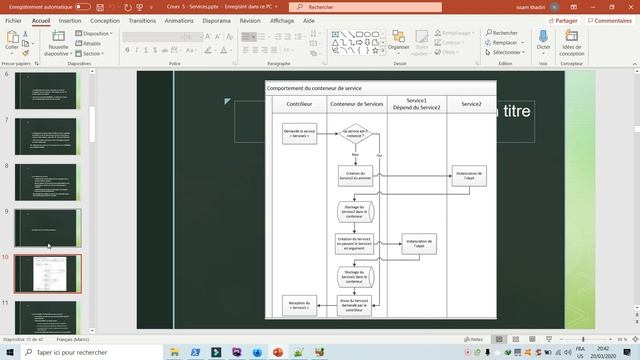Image resolution: width=640 pixels, height=360 pixels.
Task: Toggle the Enregistrement automatique switch
Action: (x=83, y=7)
